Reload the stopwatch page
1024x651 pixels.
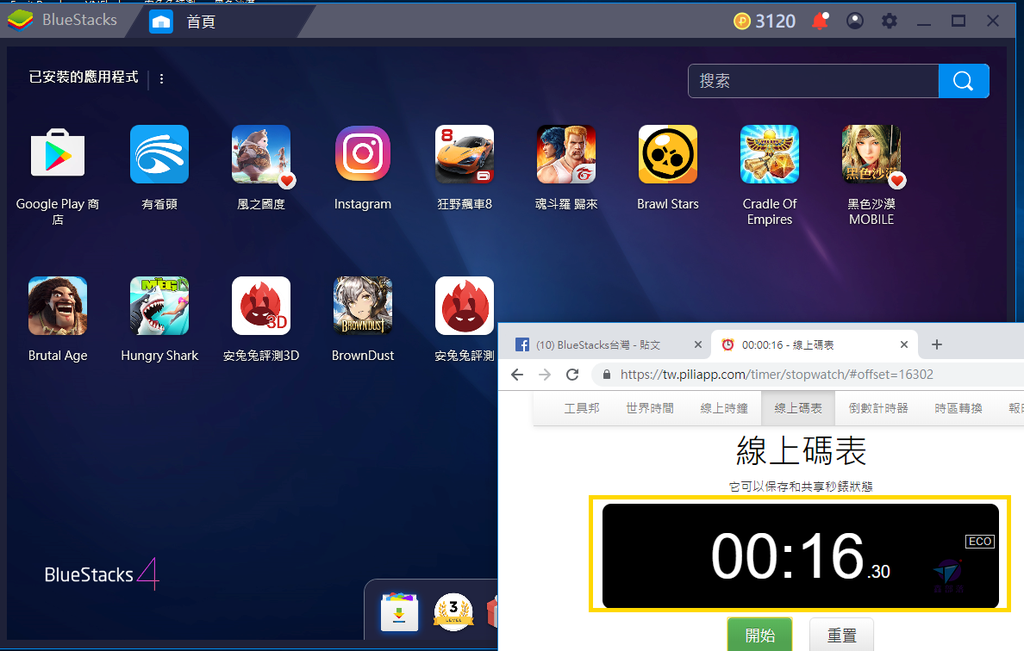coord(573,374)
